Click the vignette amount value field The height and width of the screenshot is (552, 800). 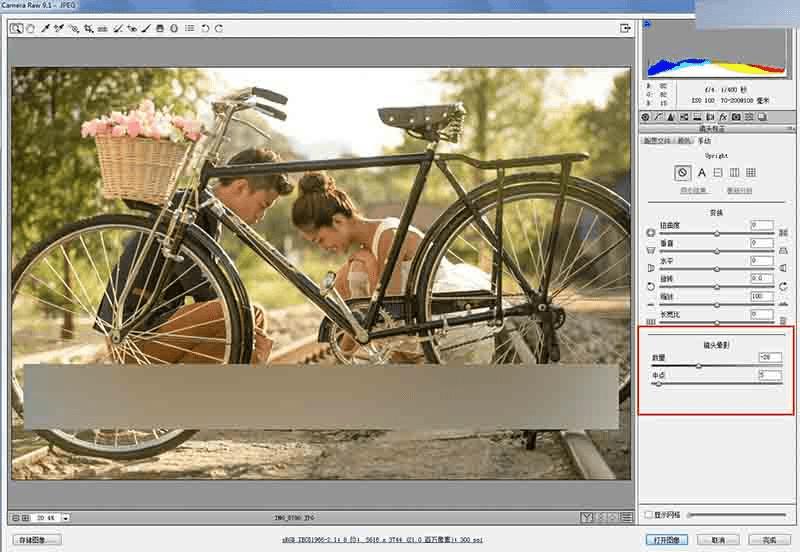click(x=769, y=357)
